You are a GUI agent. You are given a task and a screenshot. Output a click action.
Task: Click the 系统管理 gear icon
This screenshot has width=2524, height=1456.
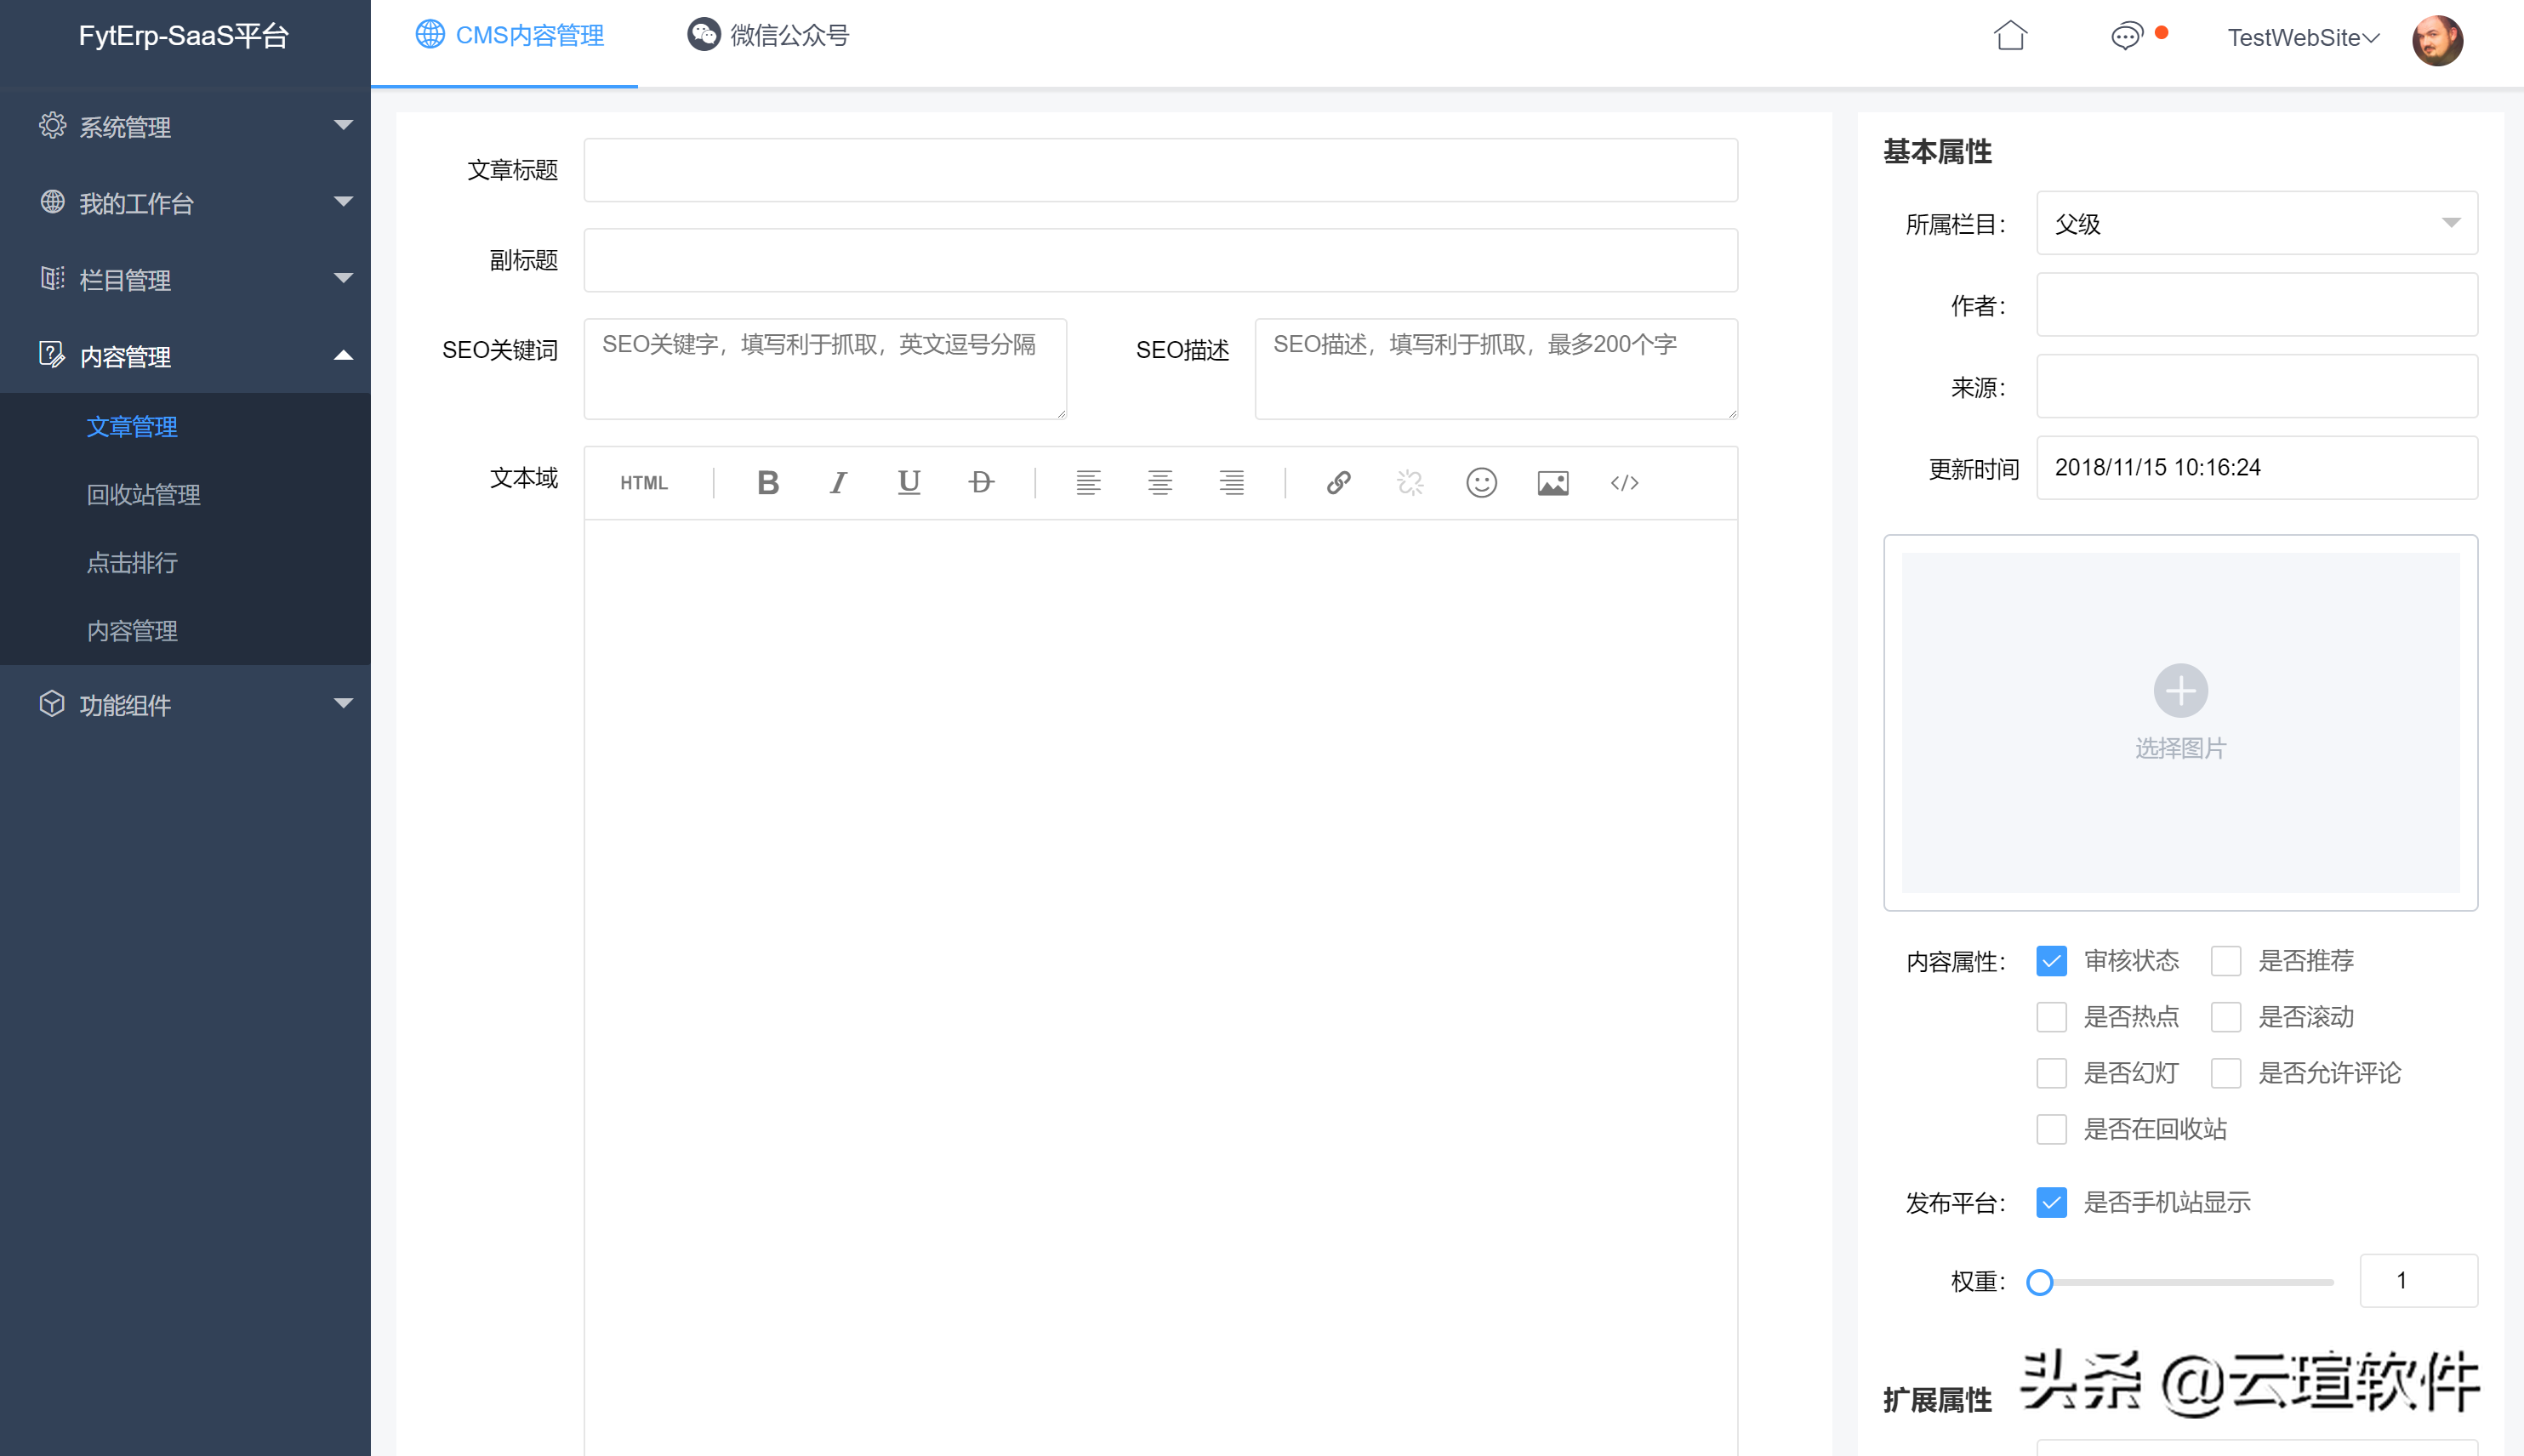[52, 126]
